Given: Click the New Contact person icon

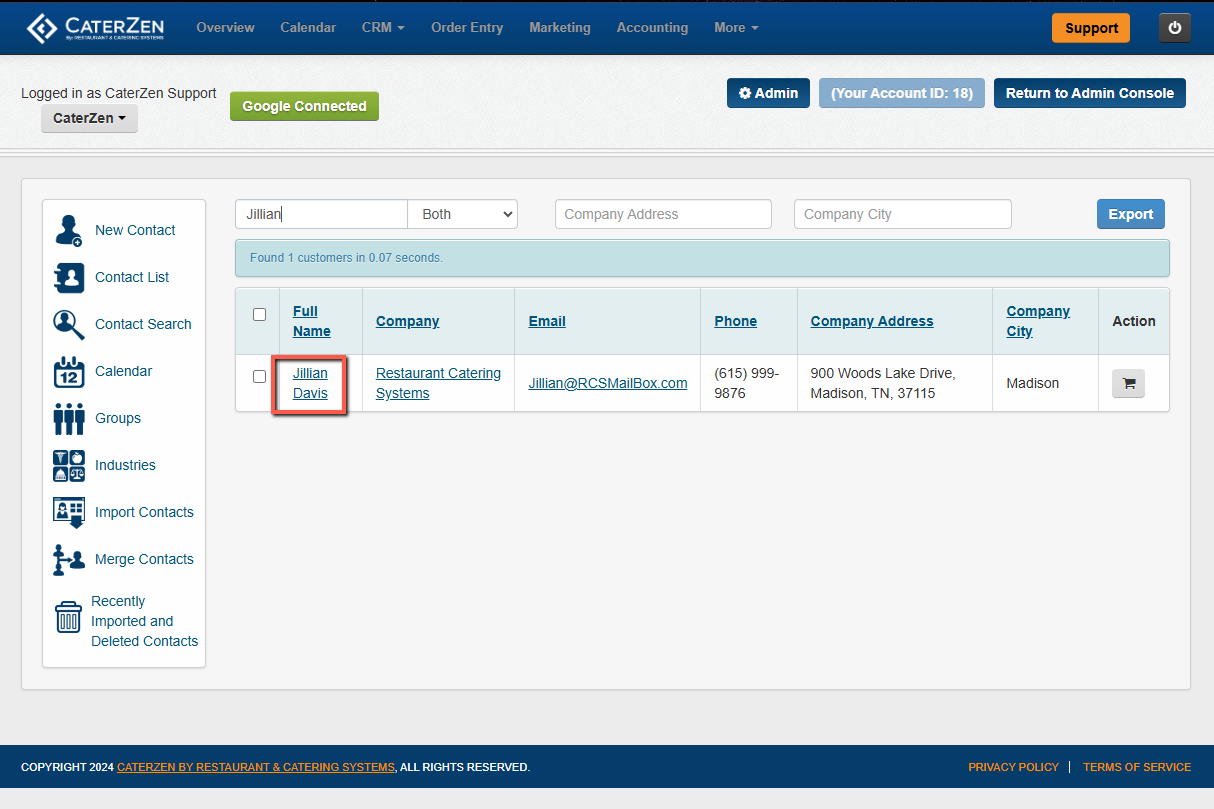Looking at the screenshot, I should point(69,230).
